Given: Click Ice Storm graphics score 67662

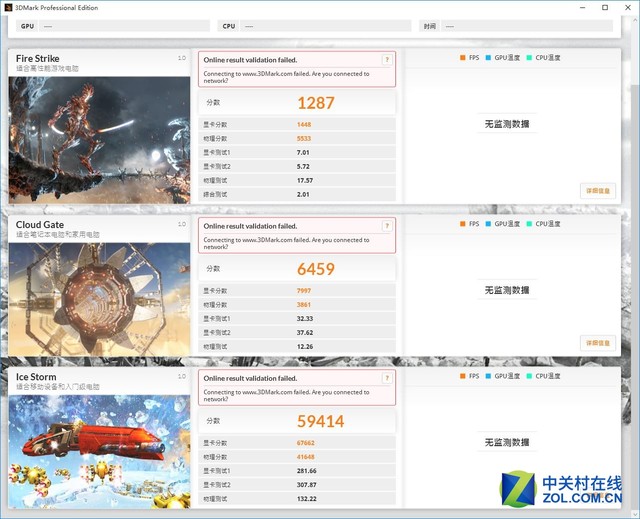Looking at the screenshot, I should pyautogui.click(x=306, y=443).
